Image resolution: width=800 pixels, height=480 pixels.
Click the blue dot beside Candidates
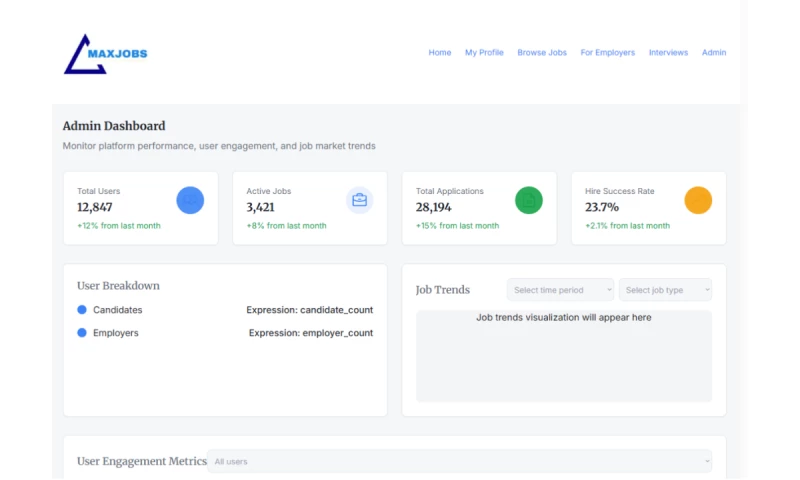(82, 310)
